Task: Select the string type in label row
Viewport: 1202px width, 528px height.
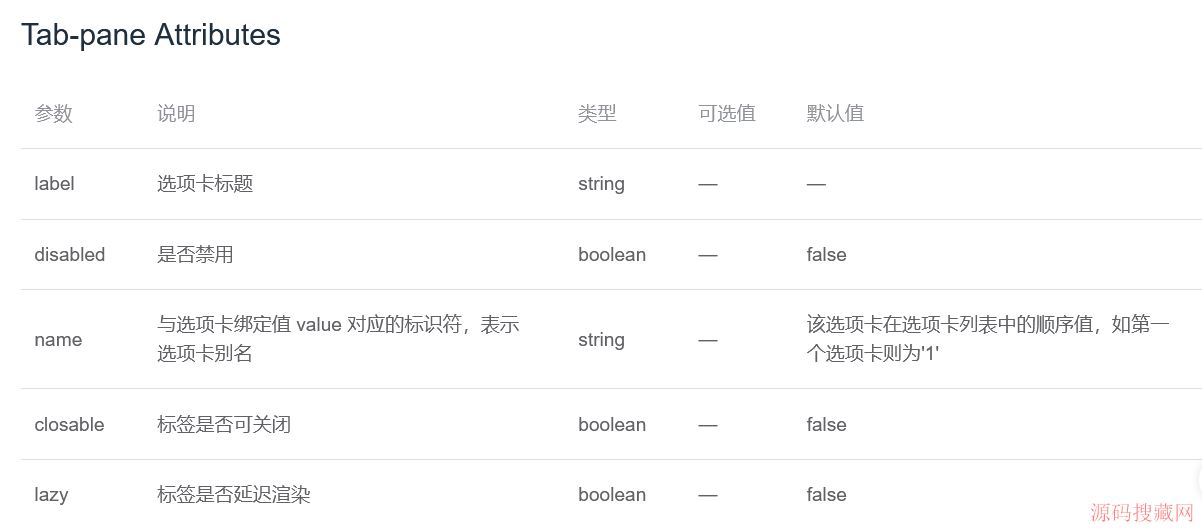Action: 601,184
